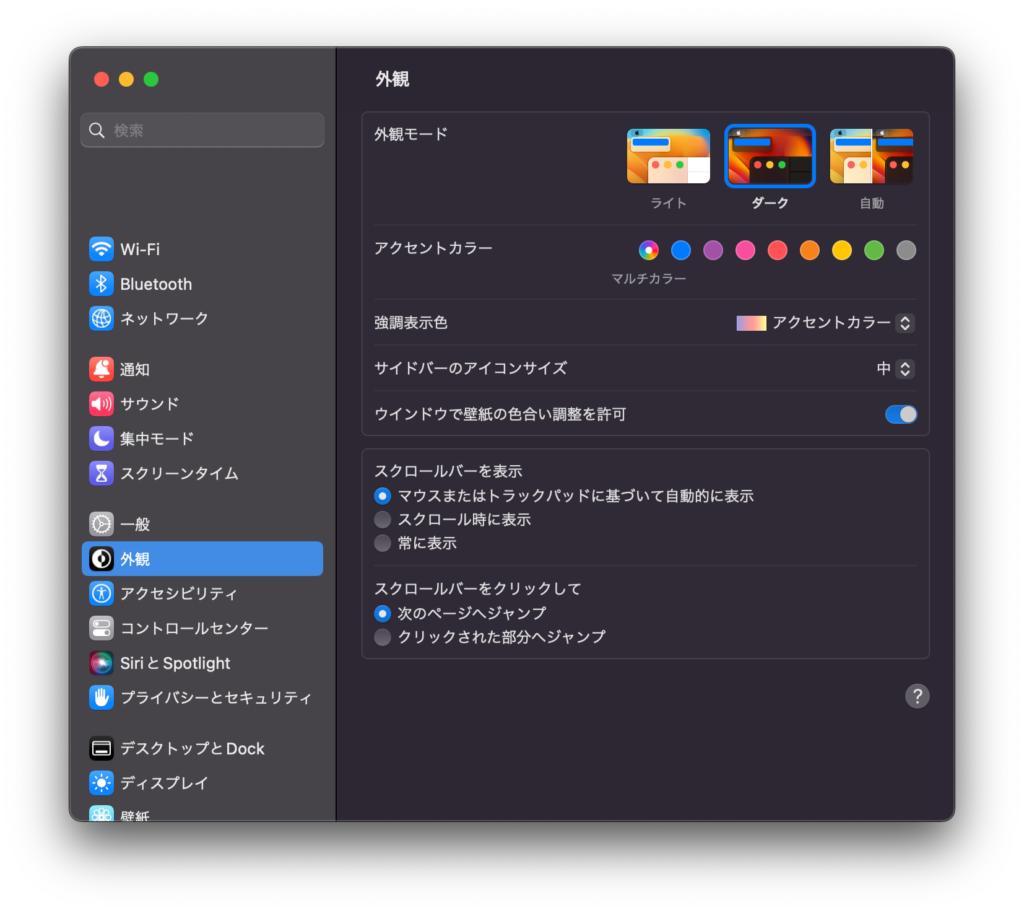Choose the ダーク appearance thumbnail

[x=770, y=156]
